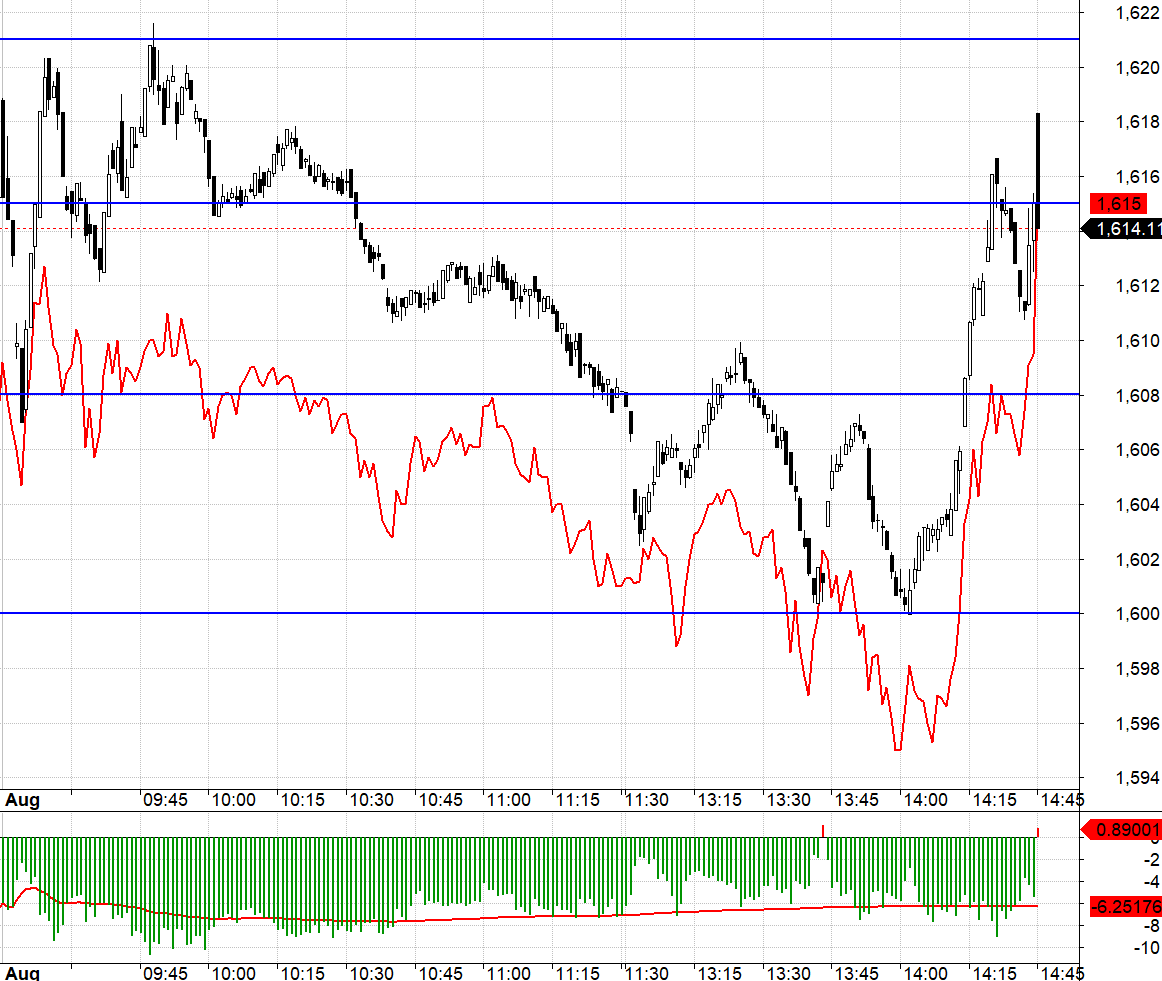Click the red 0.89001 indicator value label
This screenshot has height=981, width=1162.
[1123, 829]
